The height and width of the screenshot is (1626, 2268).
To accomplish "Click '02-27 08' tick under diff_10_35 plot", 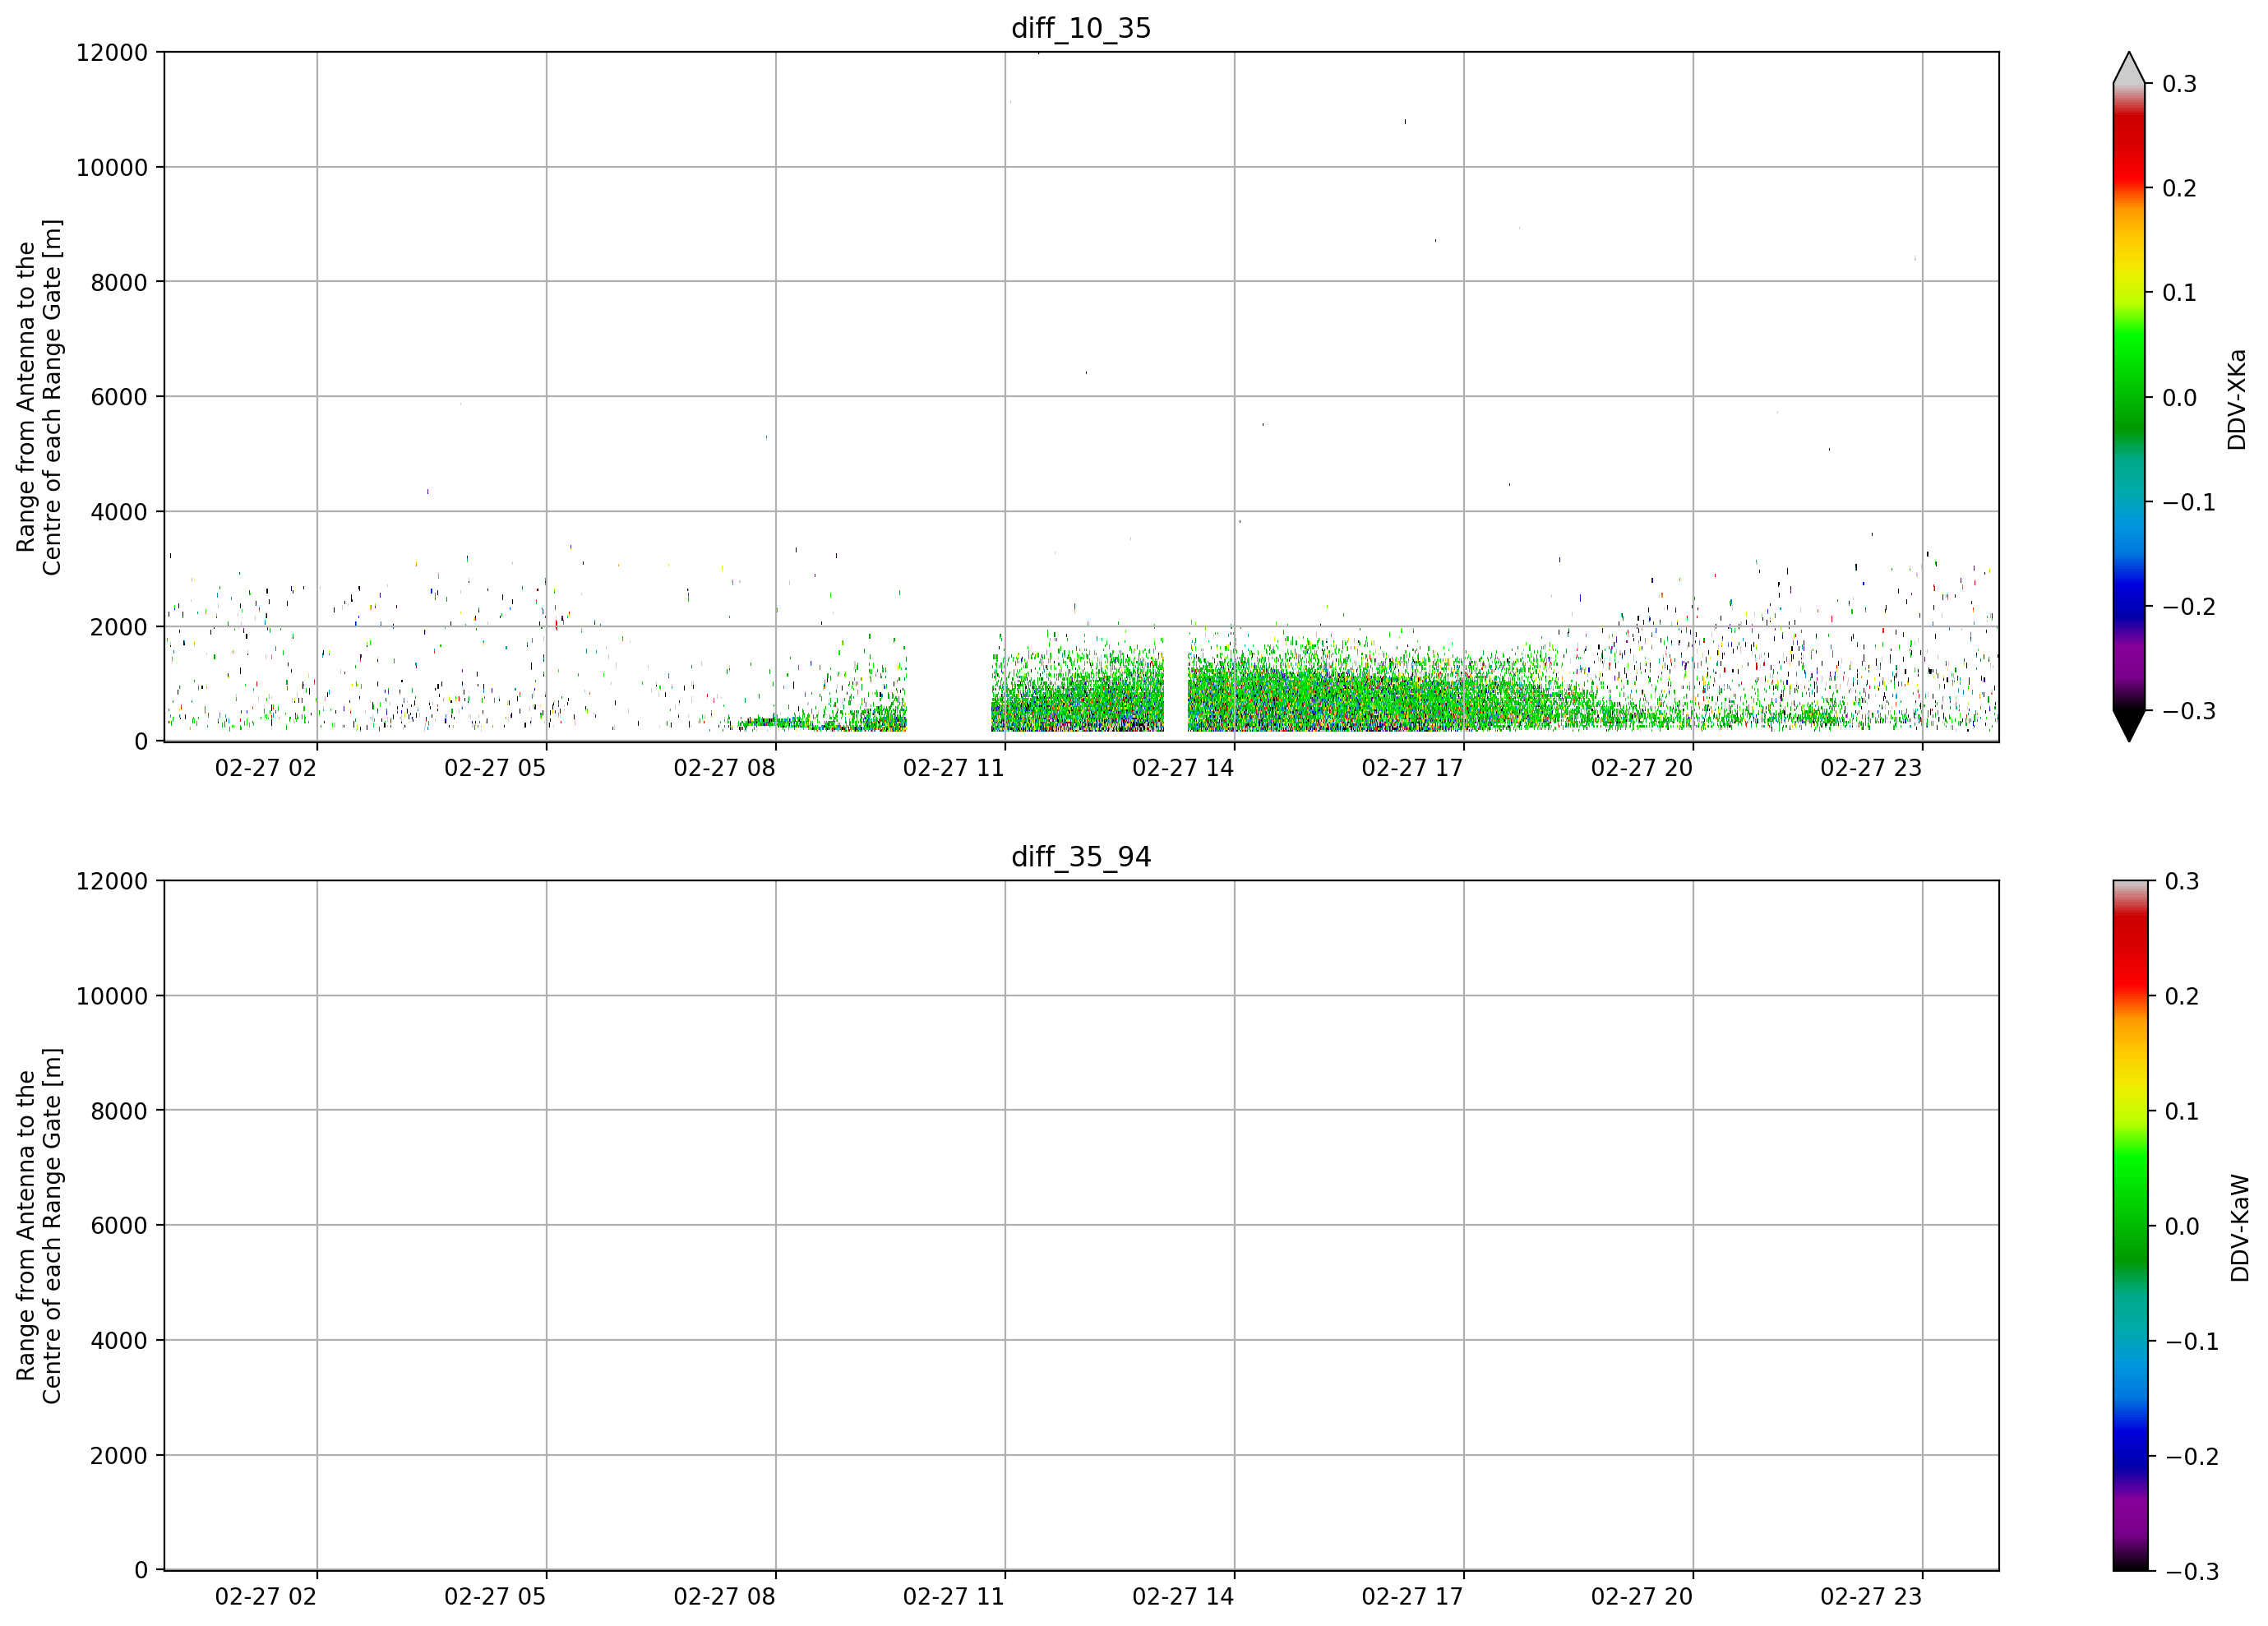I will 724,768.
